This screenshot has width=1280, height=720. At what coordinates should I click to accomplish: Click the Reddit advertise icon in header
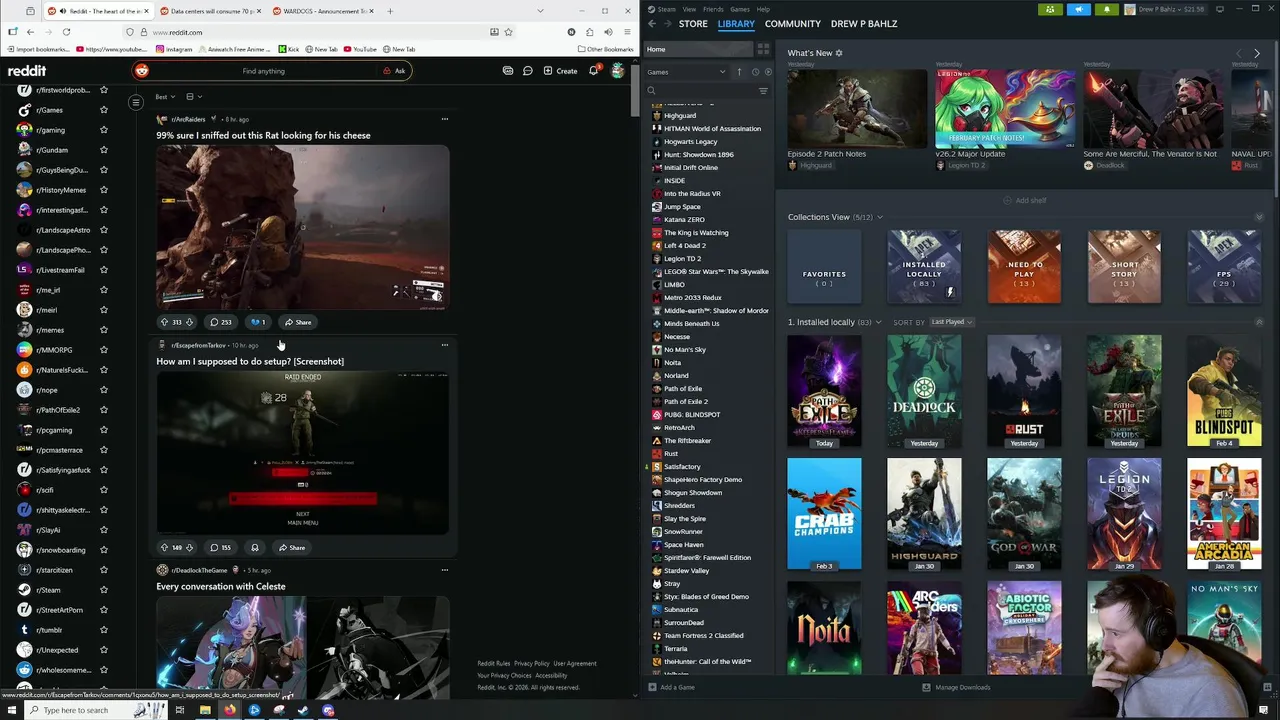click(508, 71)
